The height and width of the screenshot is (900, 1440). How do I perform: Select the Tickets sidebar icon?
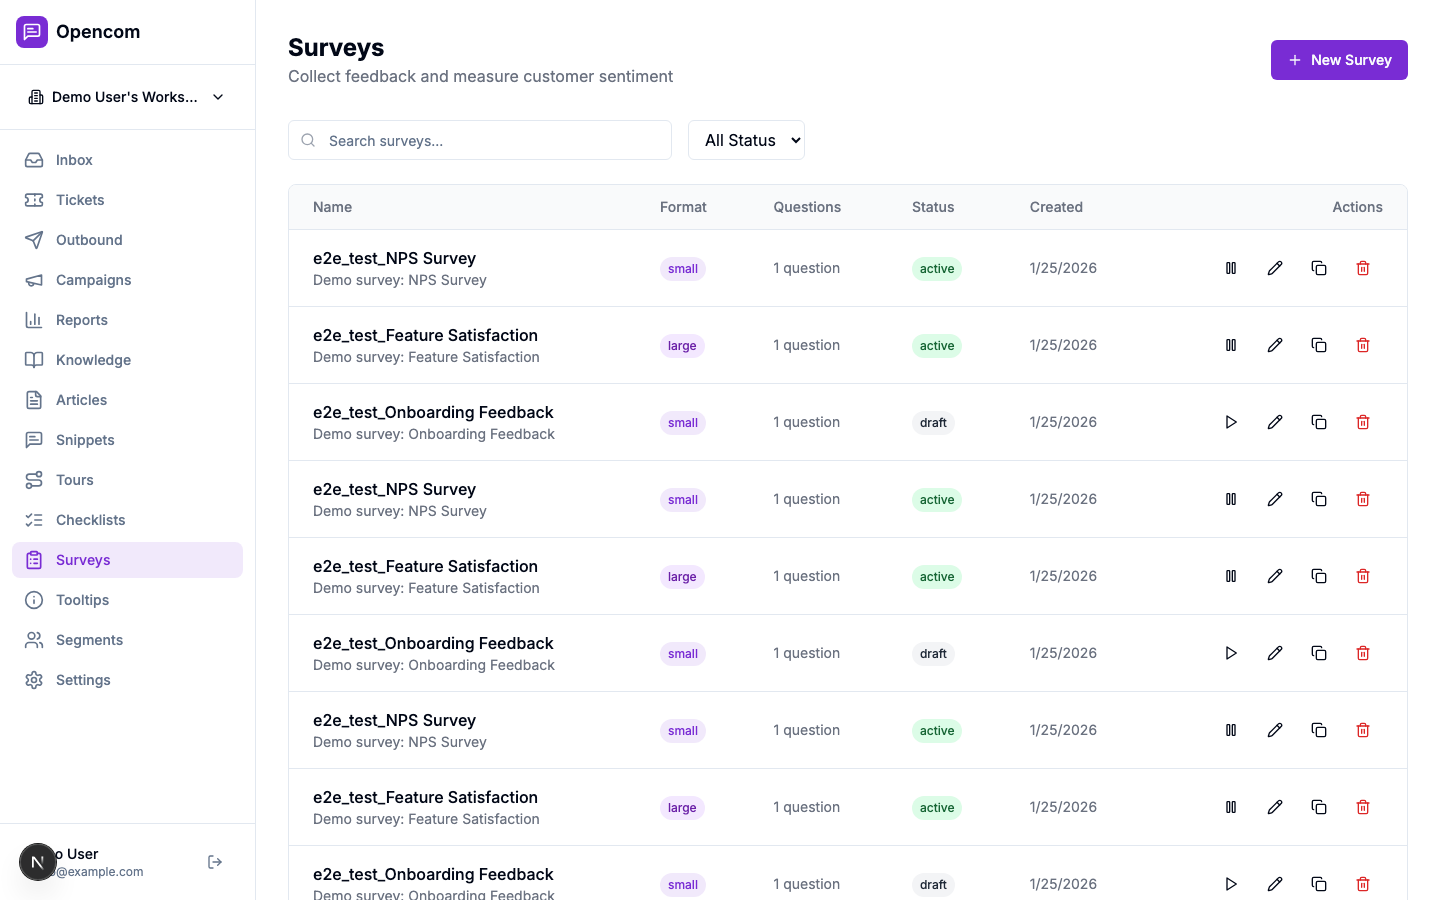[33, 200]
